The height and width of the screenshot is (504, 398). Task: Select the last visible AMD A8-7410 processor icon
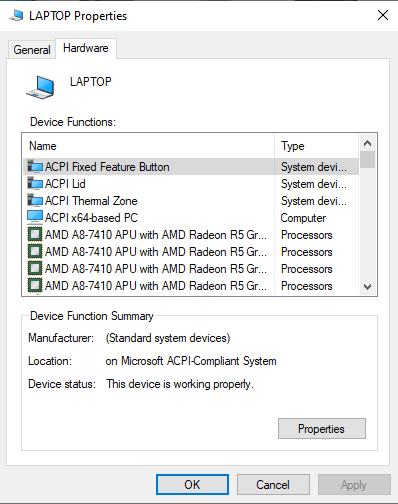click(35, 286)
